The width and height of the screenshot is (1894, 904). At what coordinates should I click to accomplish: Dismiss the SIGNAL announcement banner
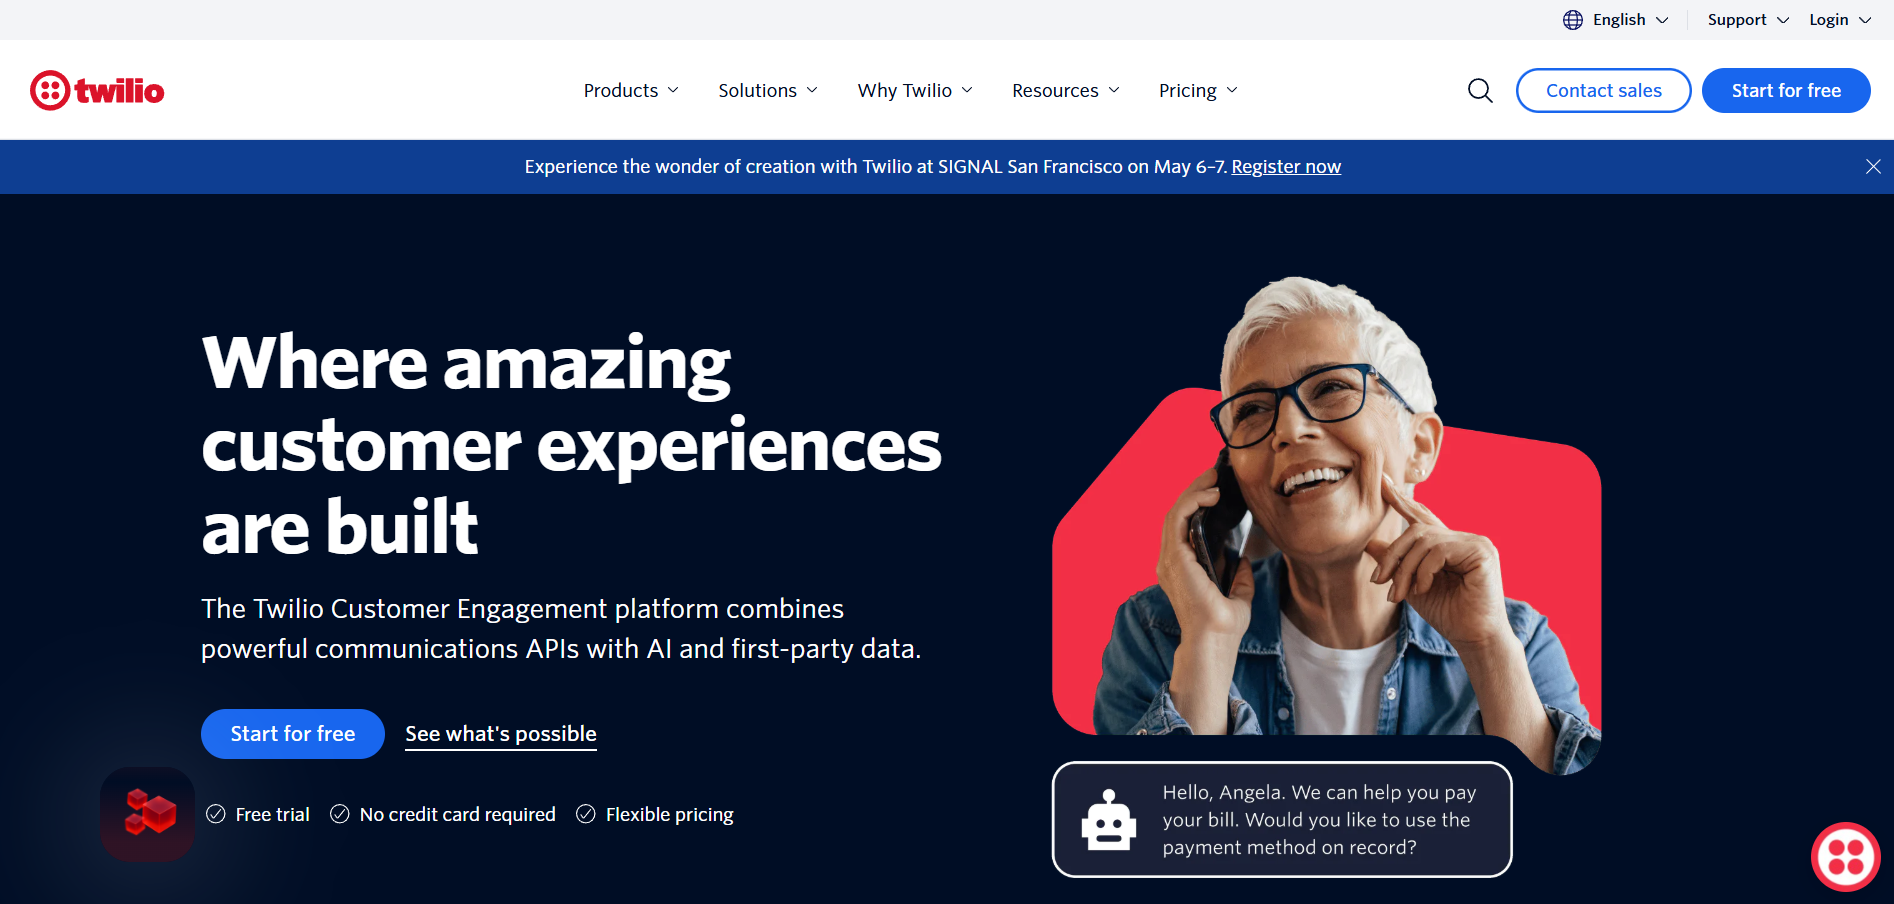[x=1873, y=167]
